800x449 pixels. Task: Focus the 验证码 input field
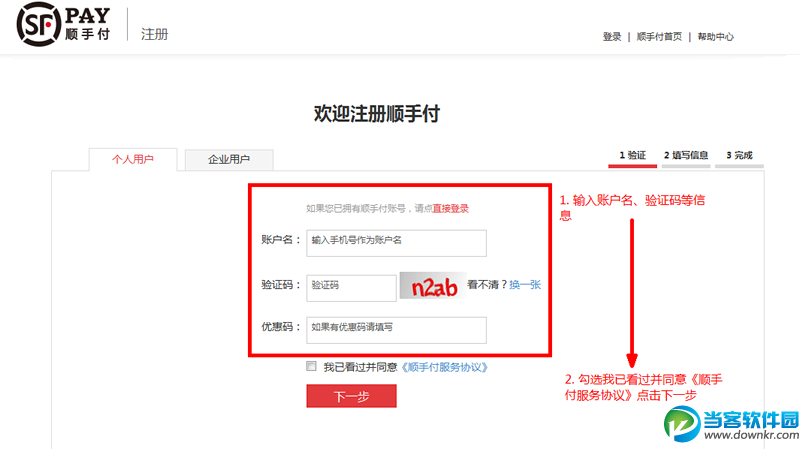pos(351,288)
